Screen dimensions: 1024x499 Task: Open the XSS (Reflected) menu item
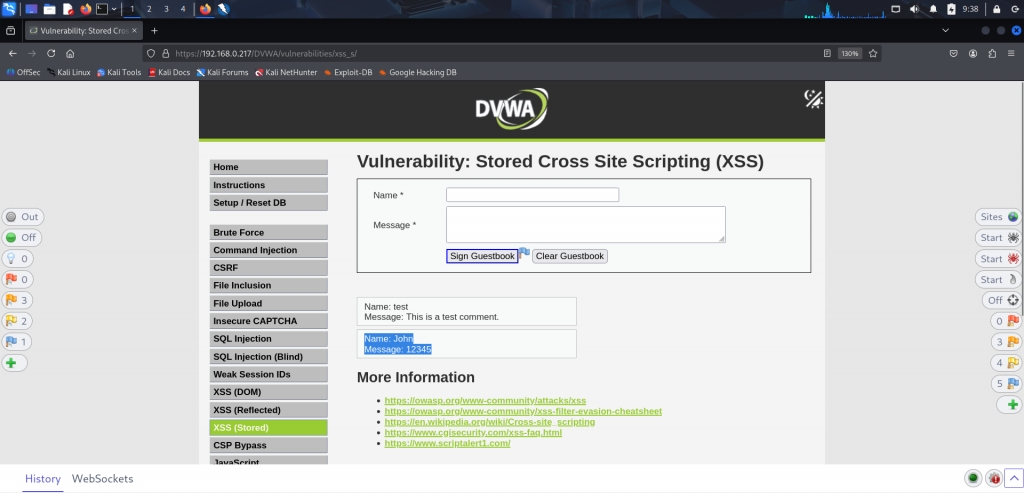coord(268,410)
